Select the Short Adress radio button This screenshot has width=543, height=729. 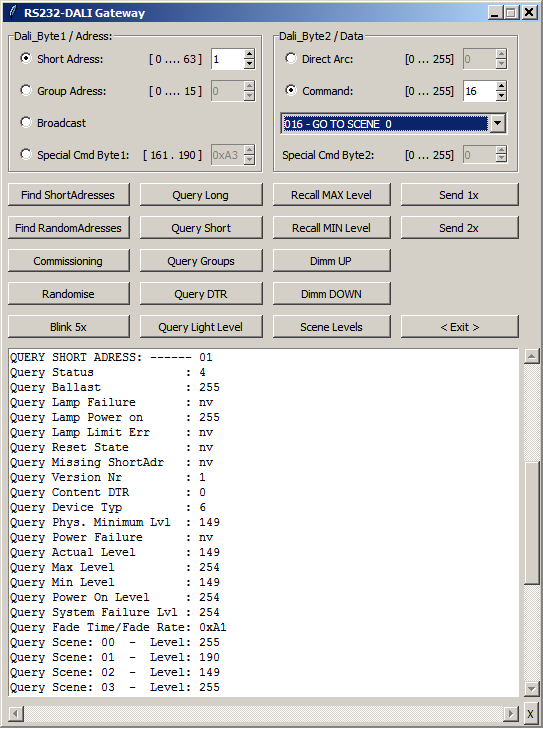coord(26,59)
